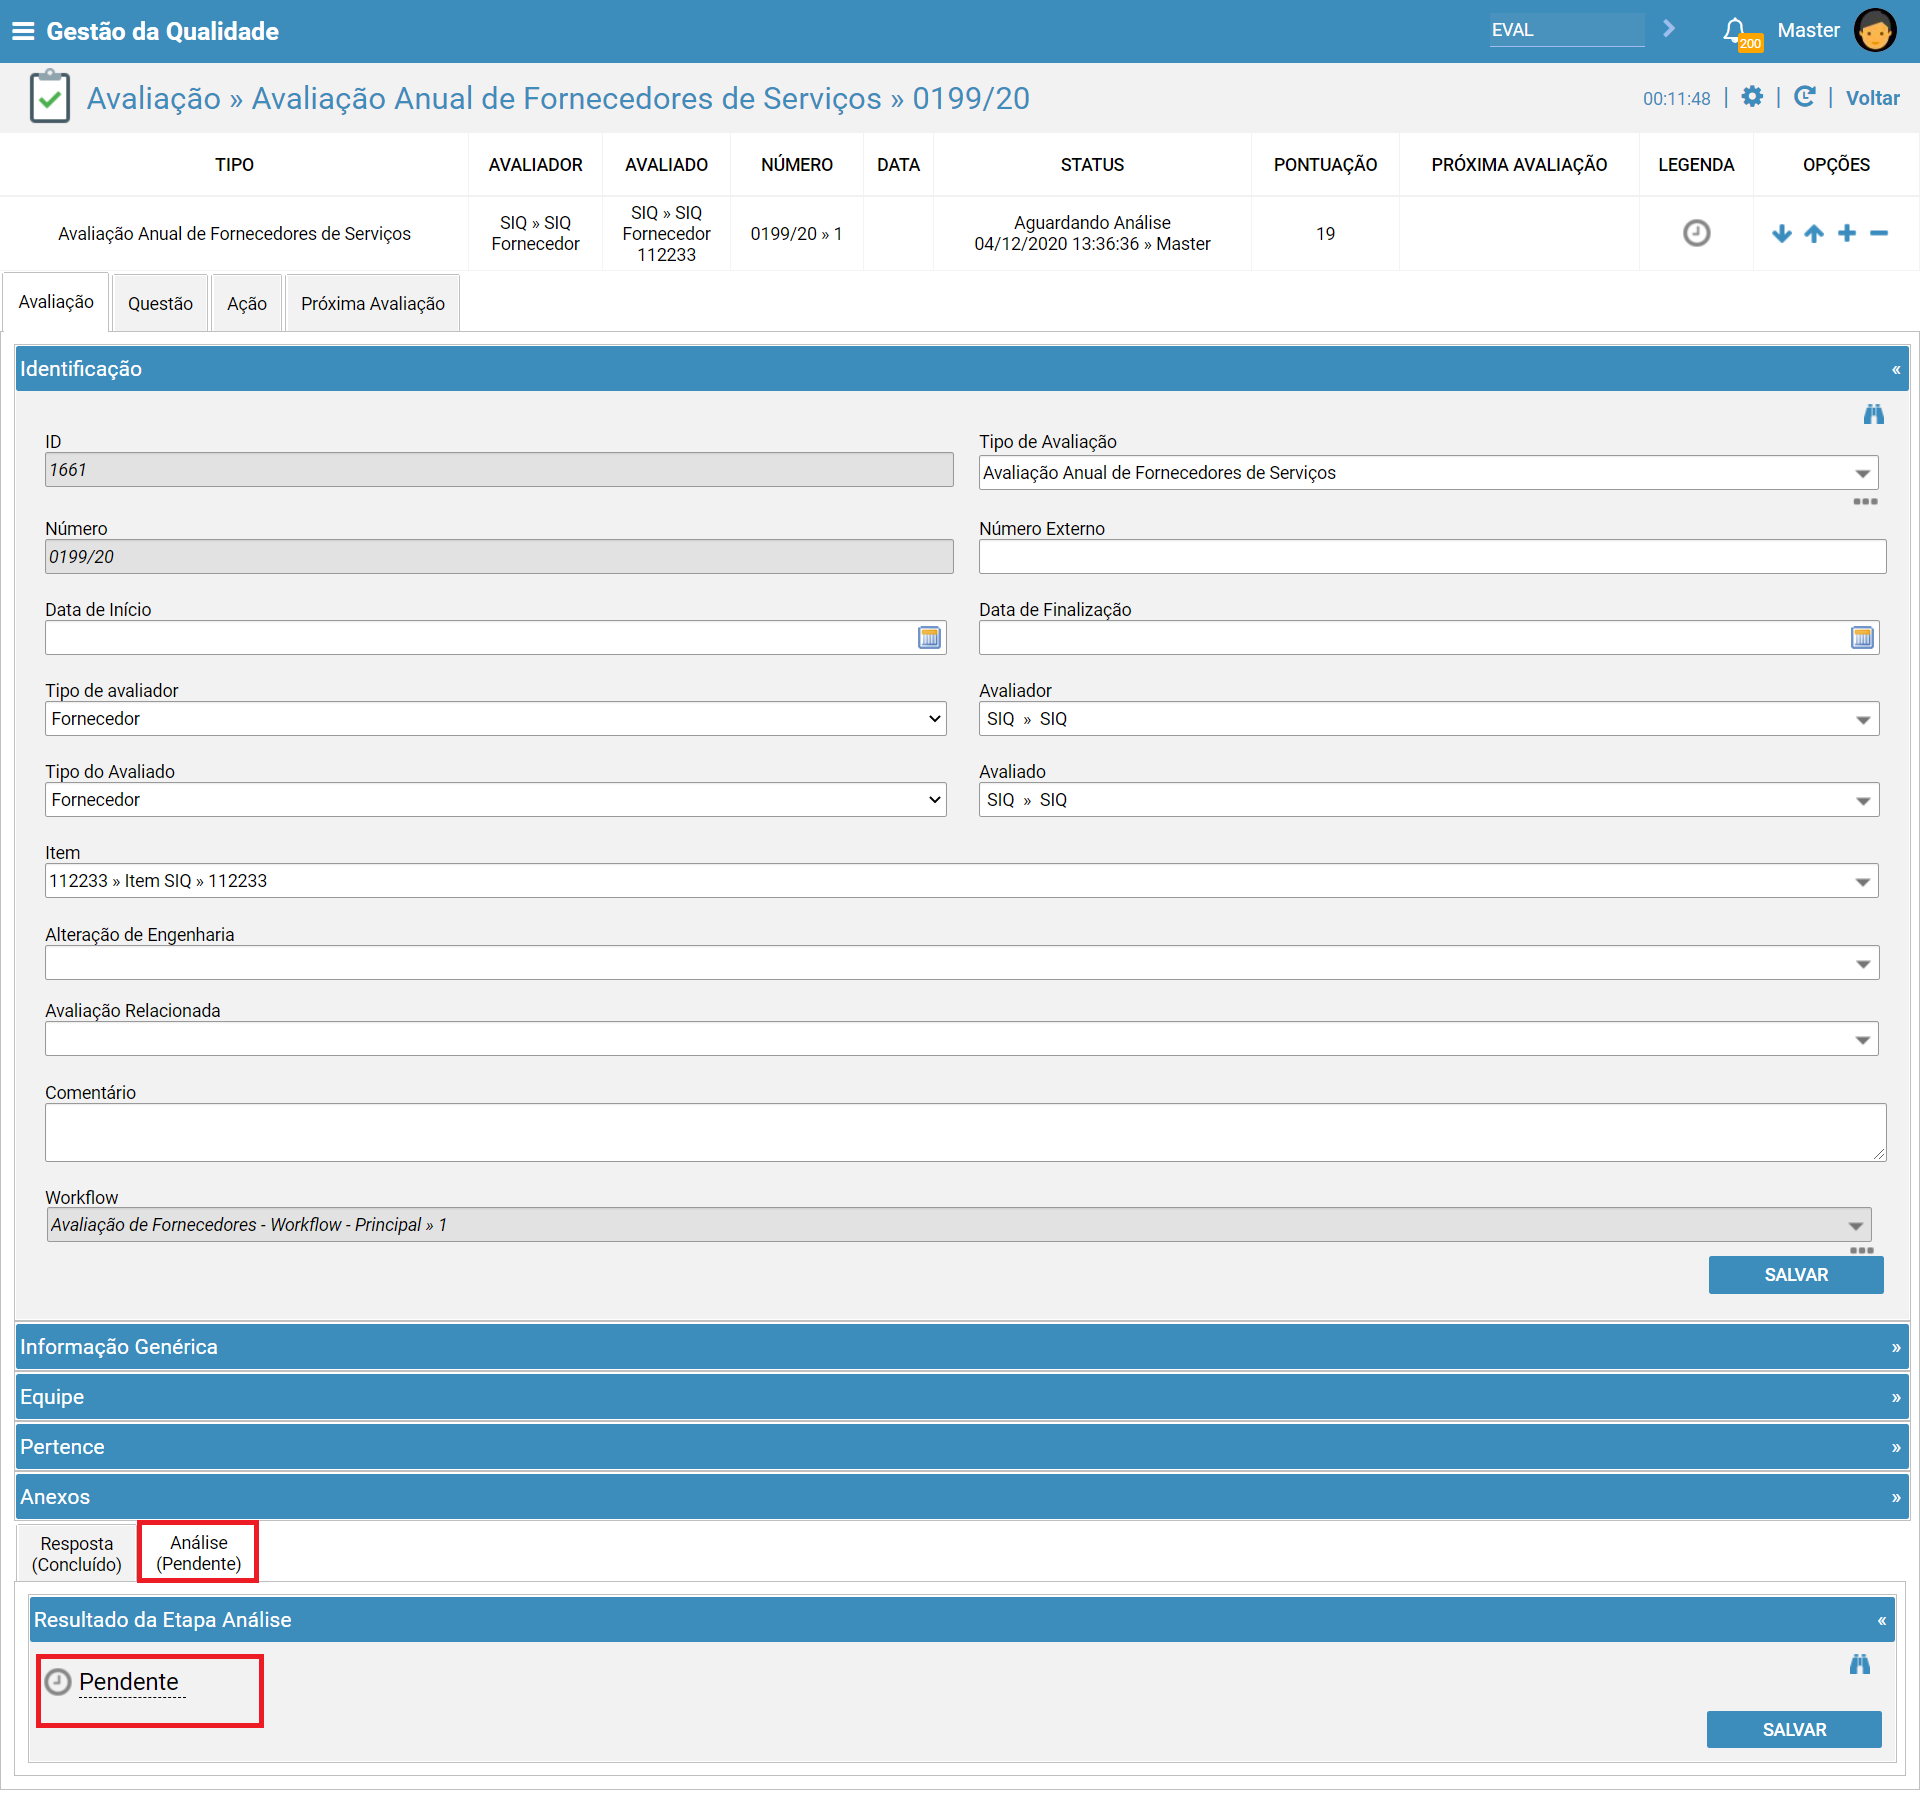Switch to the Próxima Avaliação tab

click(373, 303)
